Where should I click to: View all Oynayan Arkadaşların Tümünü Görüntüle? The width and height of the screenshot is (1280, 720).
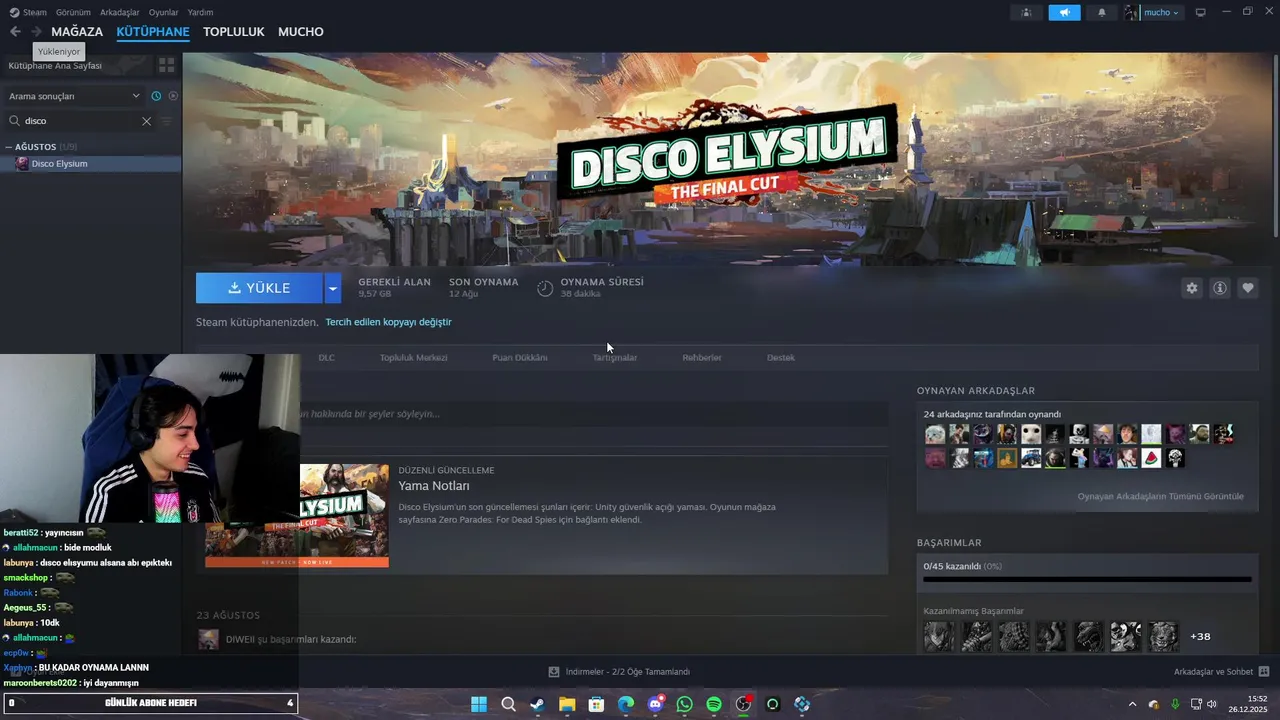pos(1160,496)
